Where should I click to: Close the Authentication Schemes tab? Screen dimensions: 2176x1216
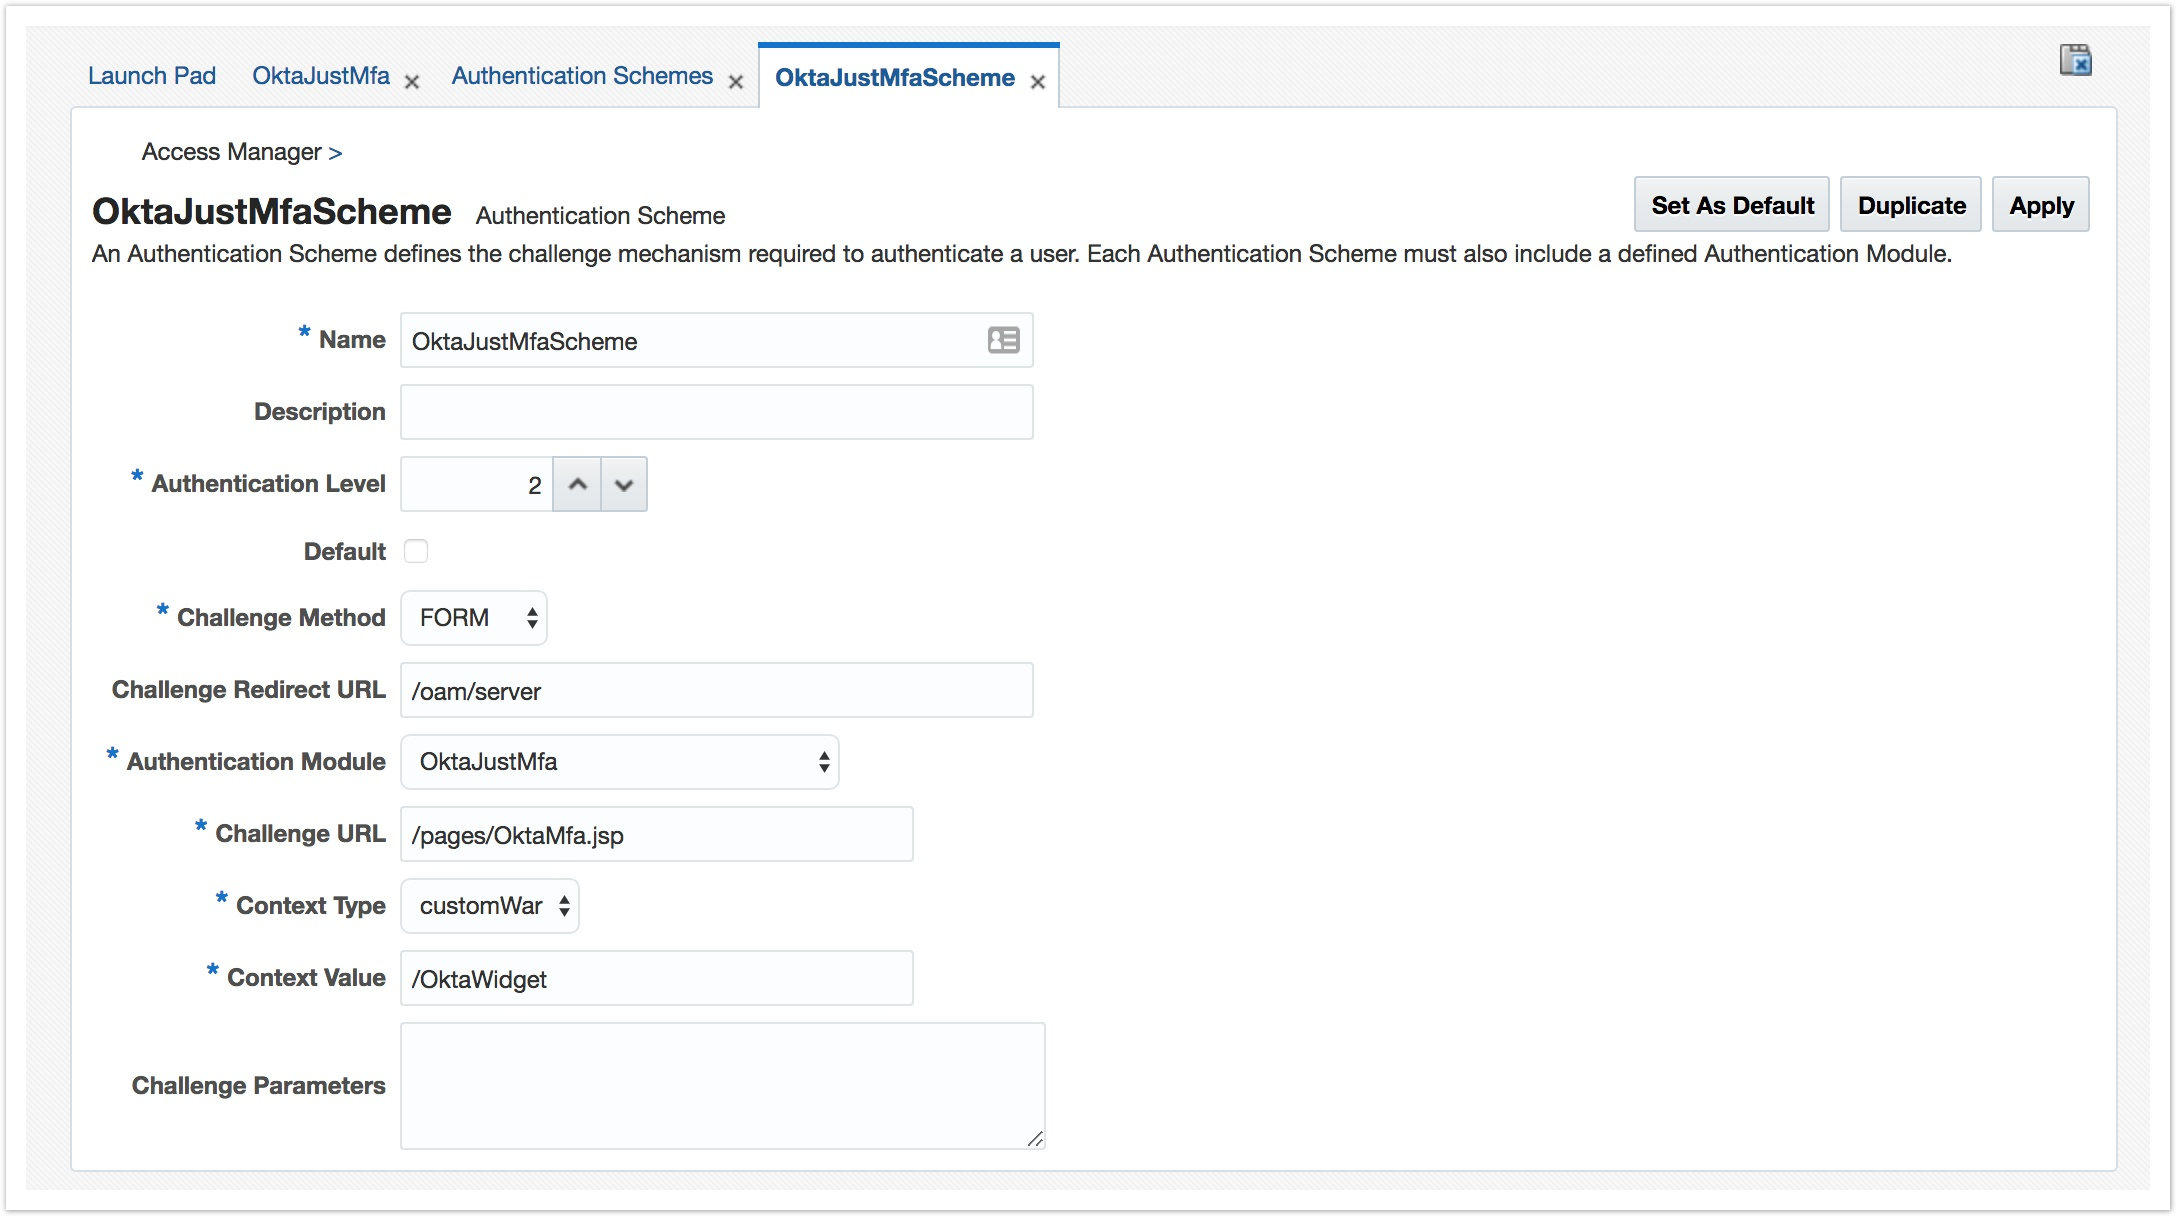click(736, 82)
